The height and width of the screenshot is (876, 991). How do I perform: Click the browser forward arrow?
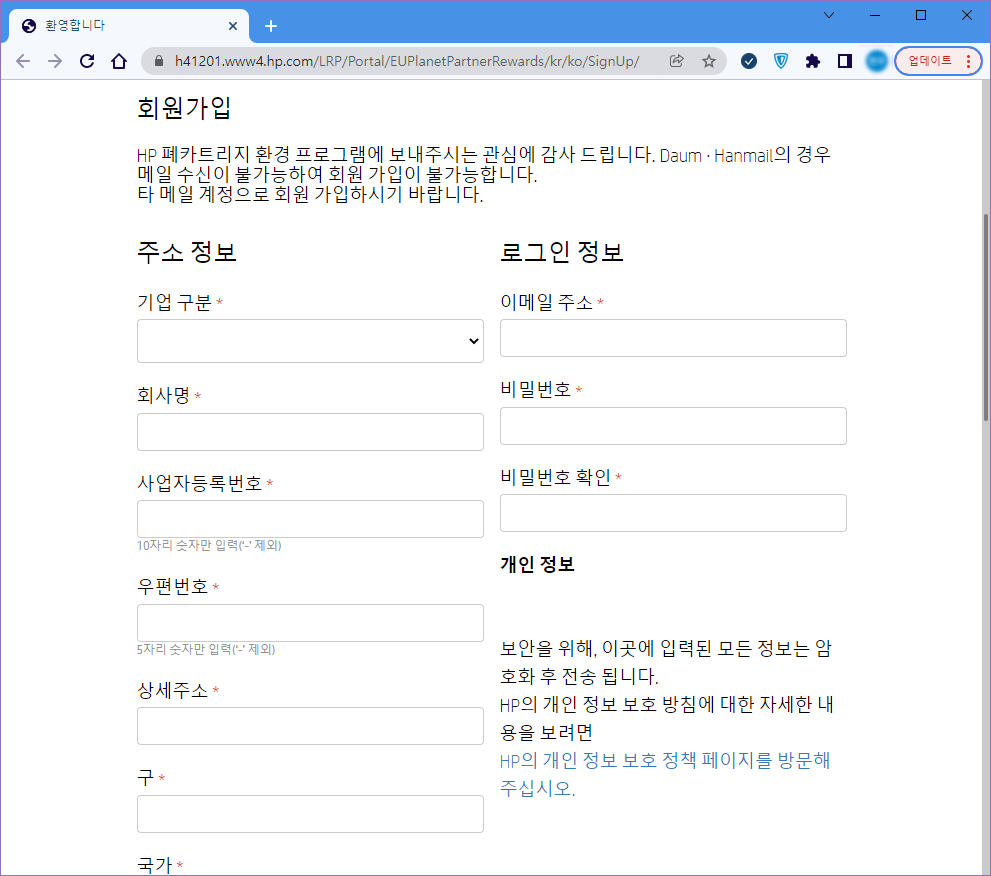[55, 61]
